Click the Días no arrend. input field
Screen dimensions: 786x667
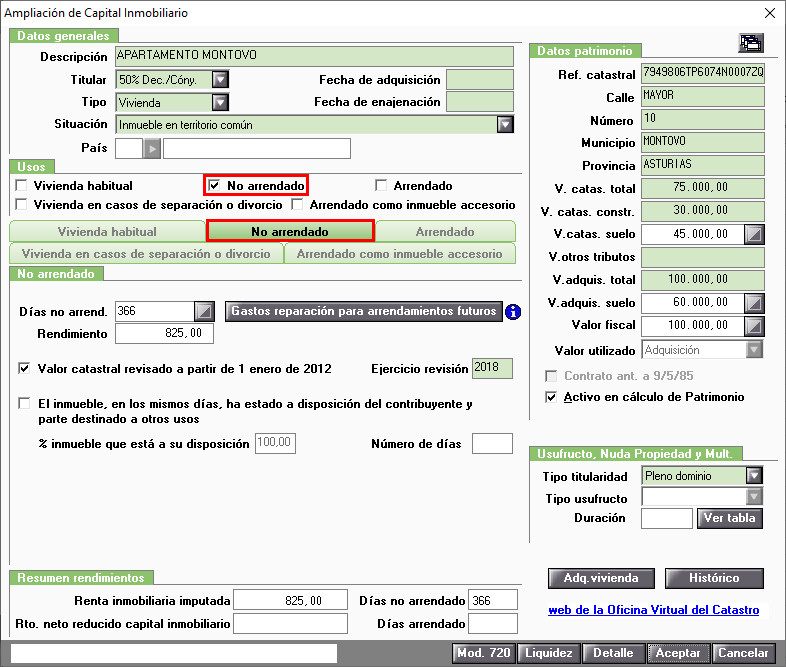coord(155,311)
